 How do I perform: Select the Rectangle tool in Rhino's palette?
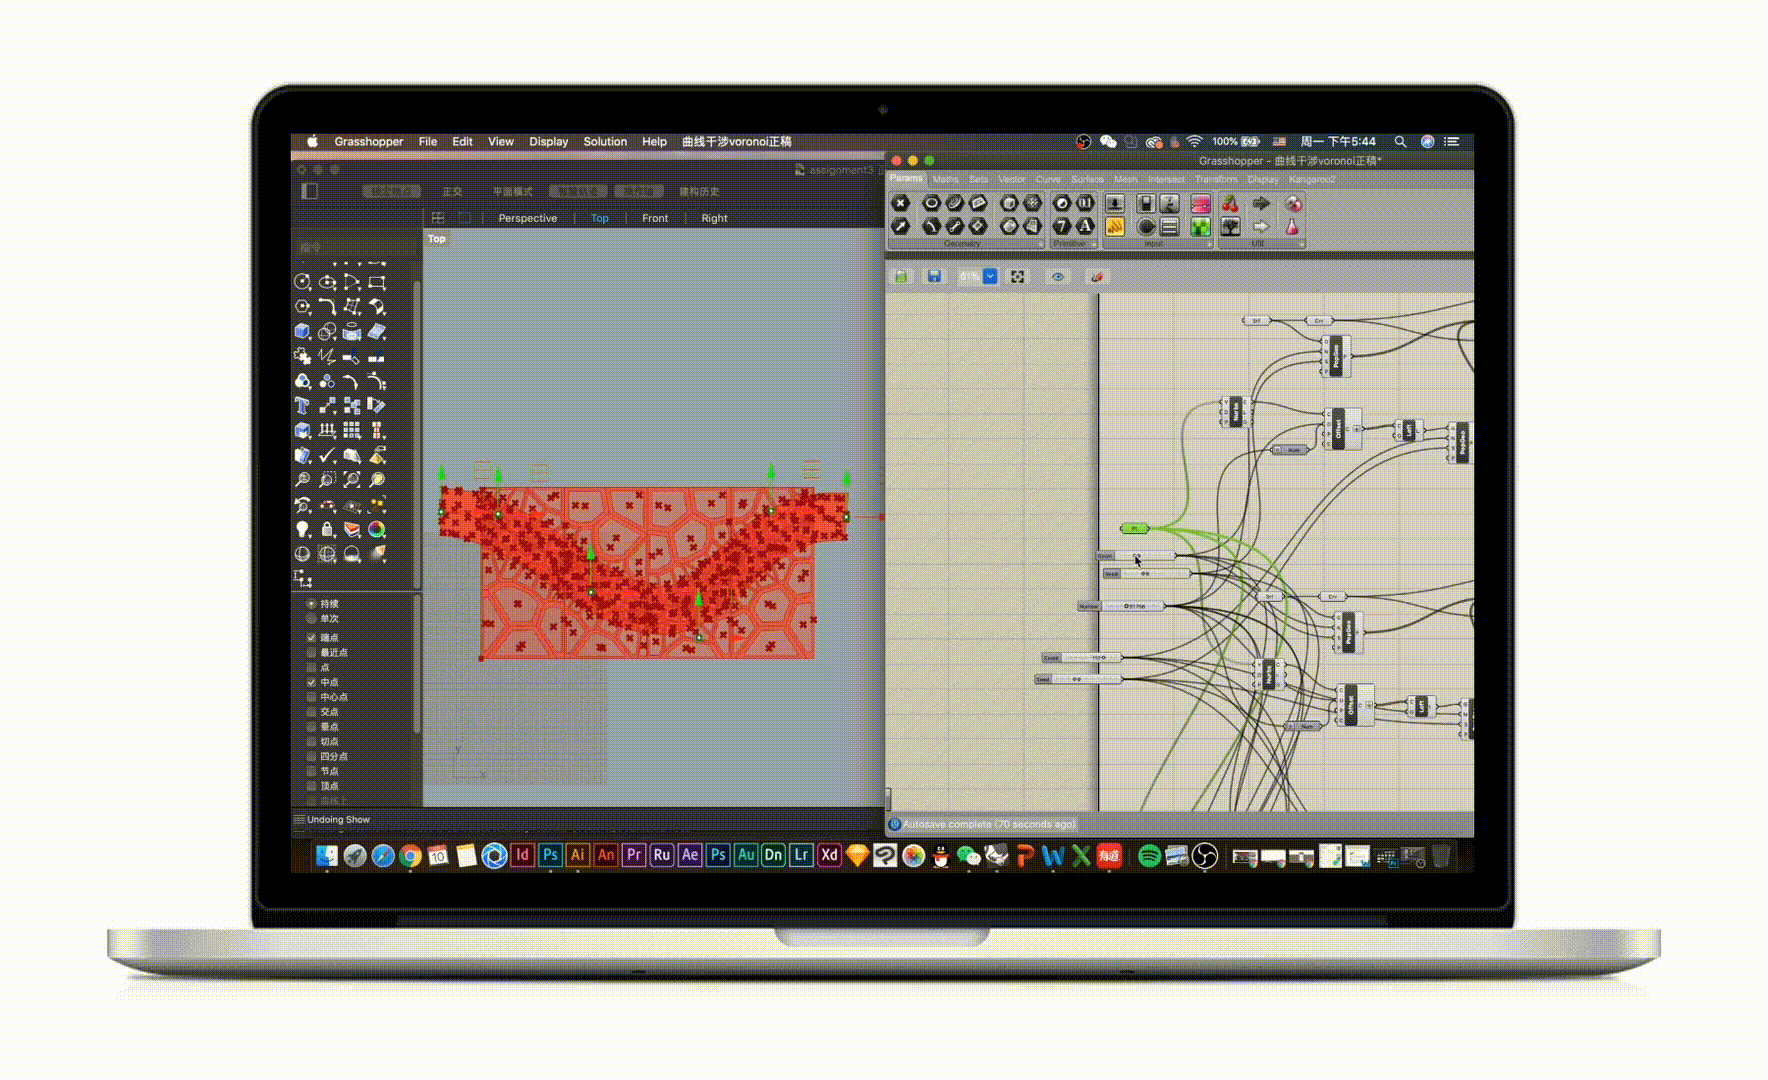[x=377, y=283]
